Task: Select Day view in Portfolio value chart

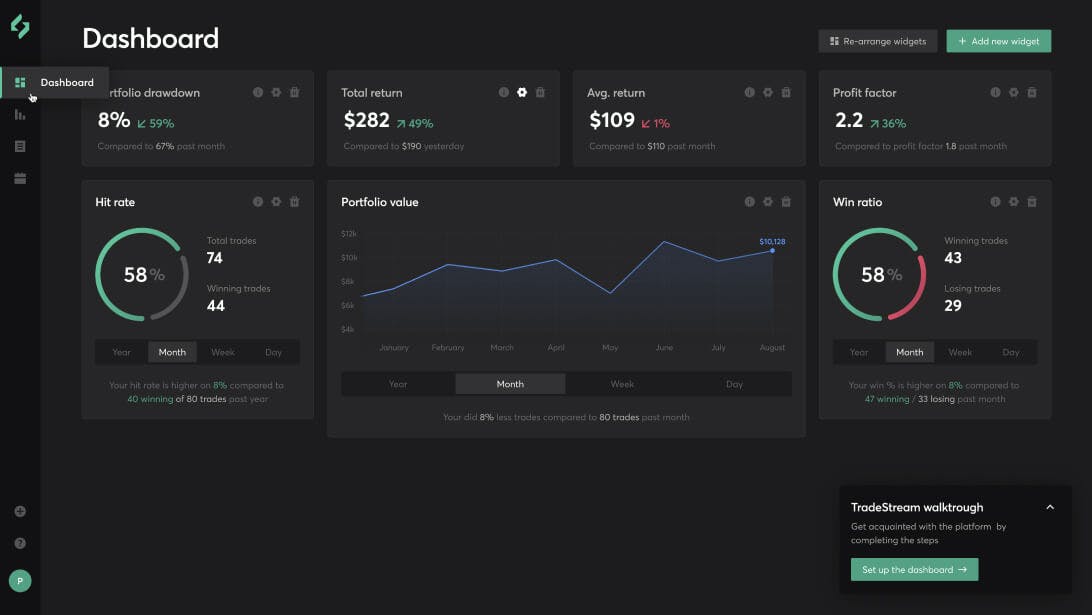Action: (x=734, y=383)
